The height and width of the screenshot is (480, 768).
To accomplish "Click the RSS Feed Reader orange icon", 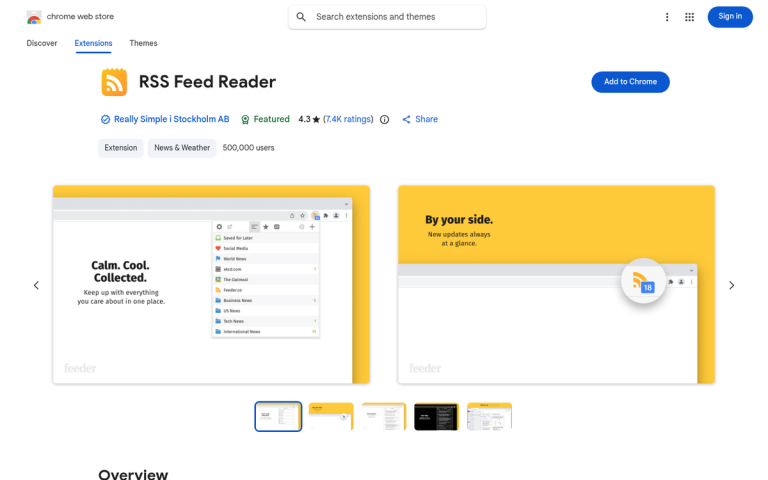I will (x=114, y=82).
